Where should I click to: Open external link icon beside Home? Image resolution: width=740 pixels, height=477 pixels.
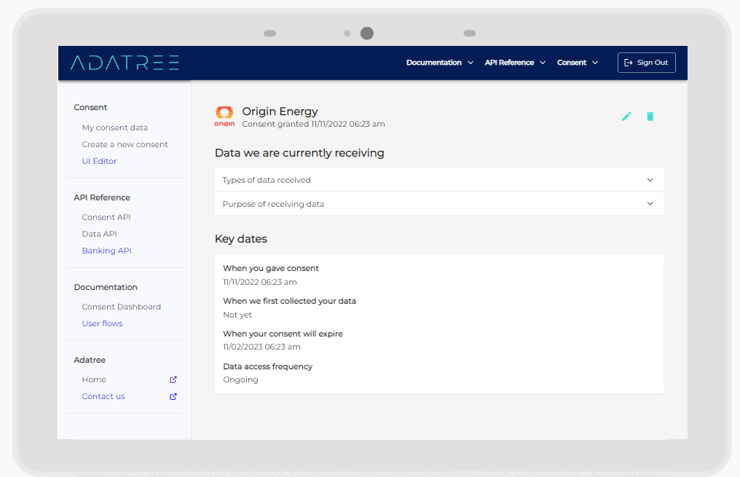[x=173, y=380]
